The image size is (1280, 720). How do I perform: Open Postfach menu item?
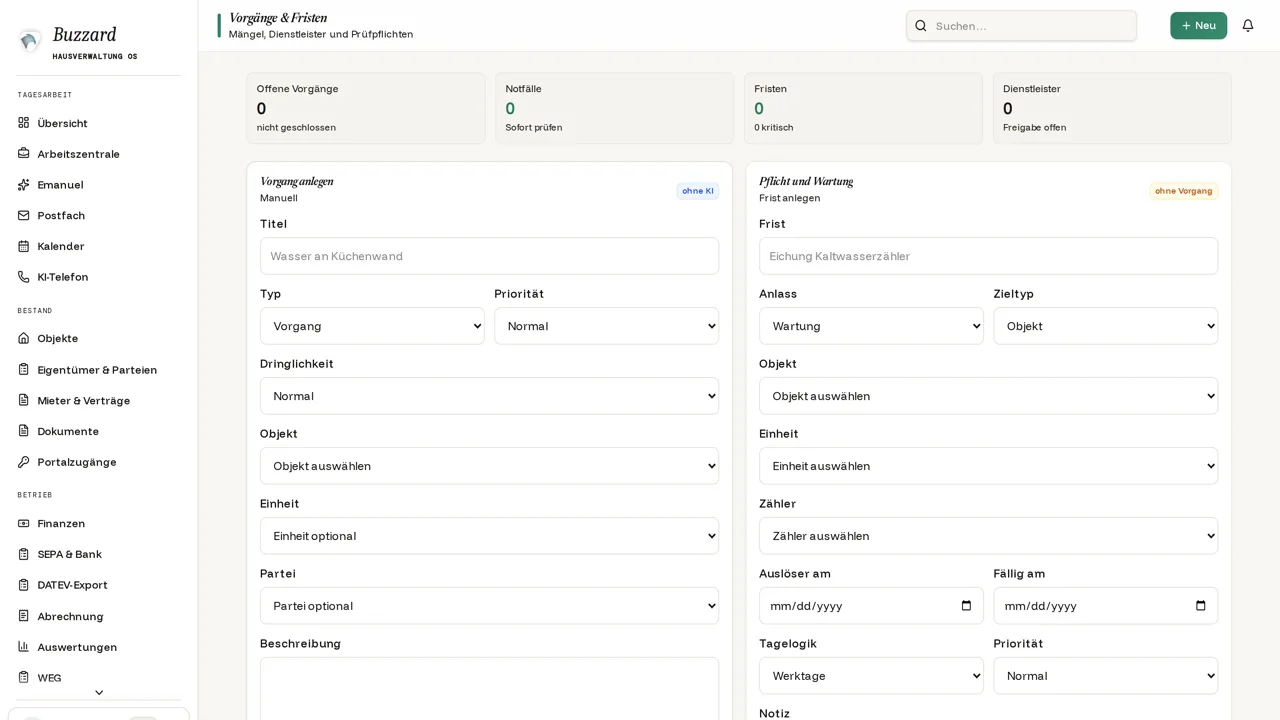coord(98,215)
